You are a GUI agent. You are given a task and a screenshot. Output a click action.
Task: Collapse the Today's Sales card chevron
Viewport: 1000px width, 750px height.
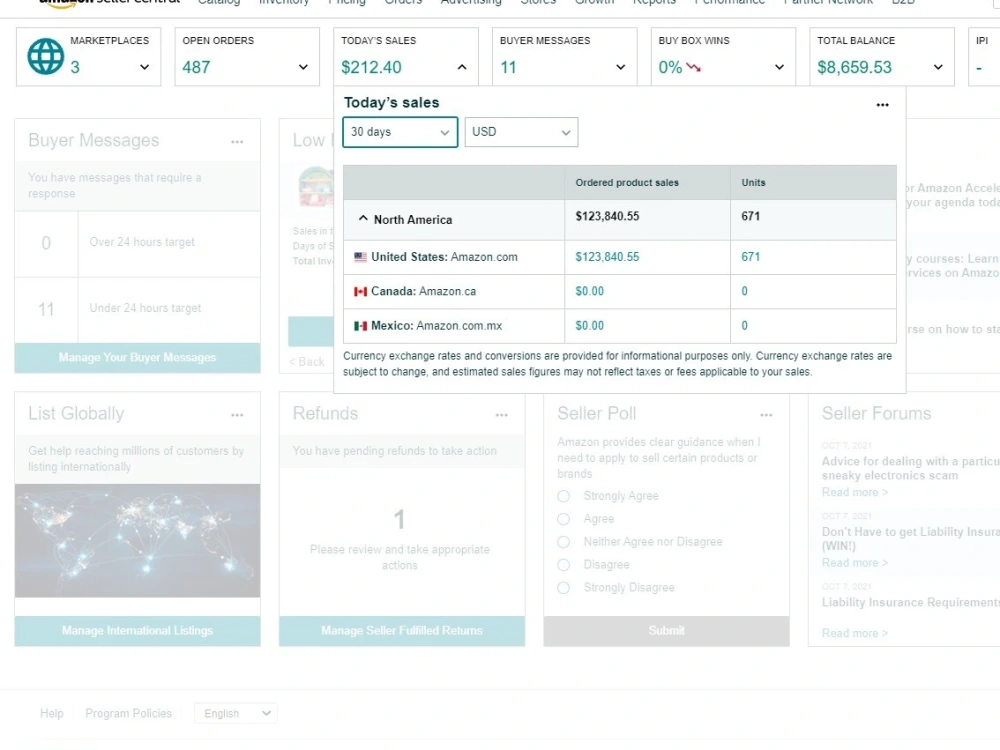pos(462,67)
